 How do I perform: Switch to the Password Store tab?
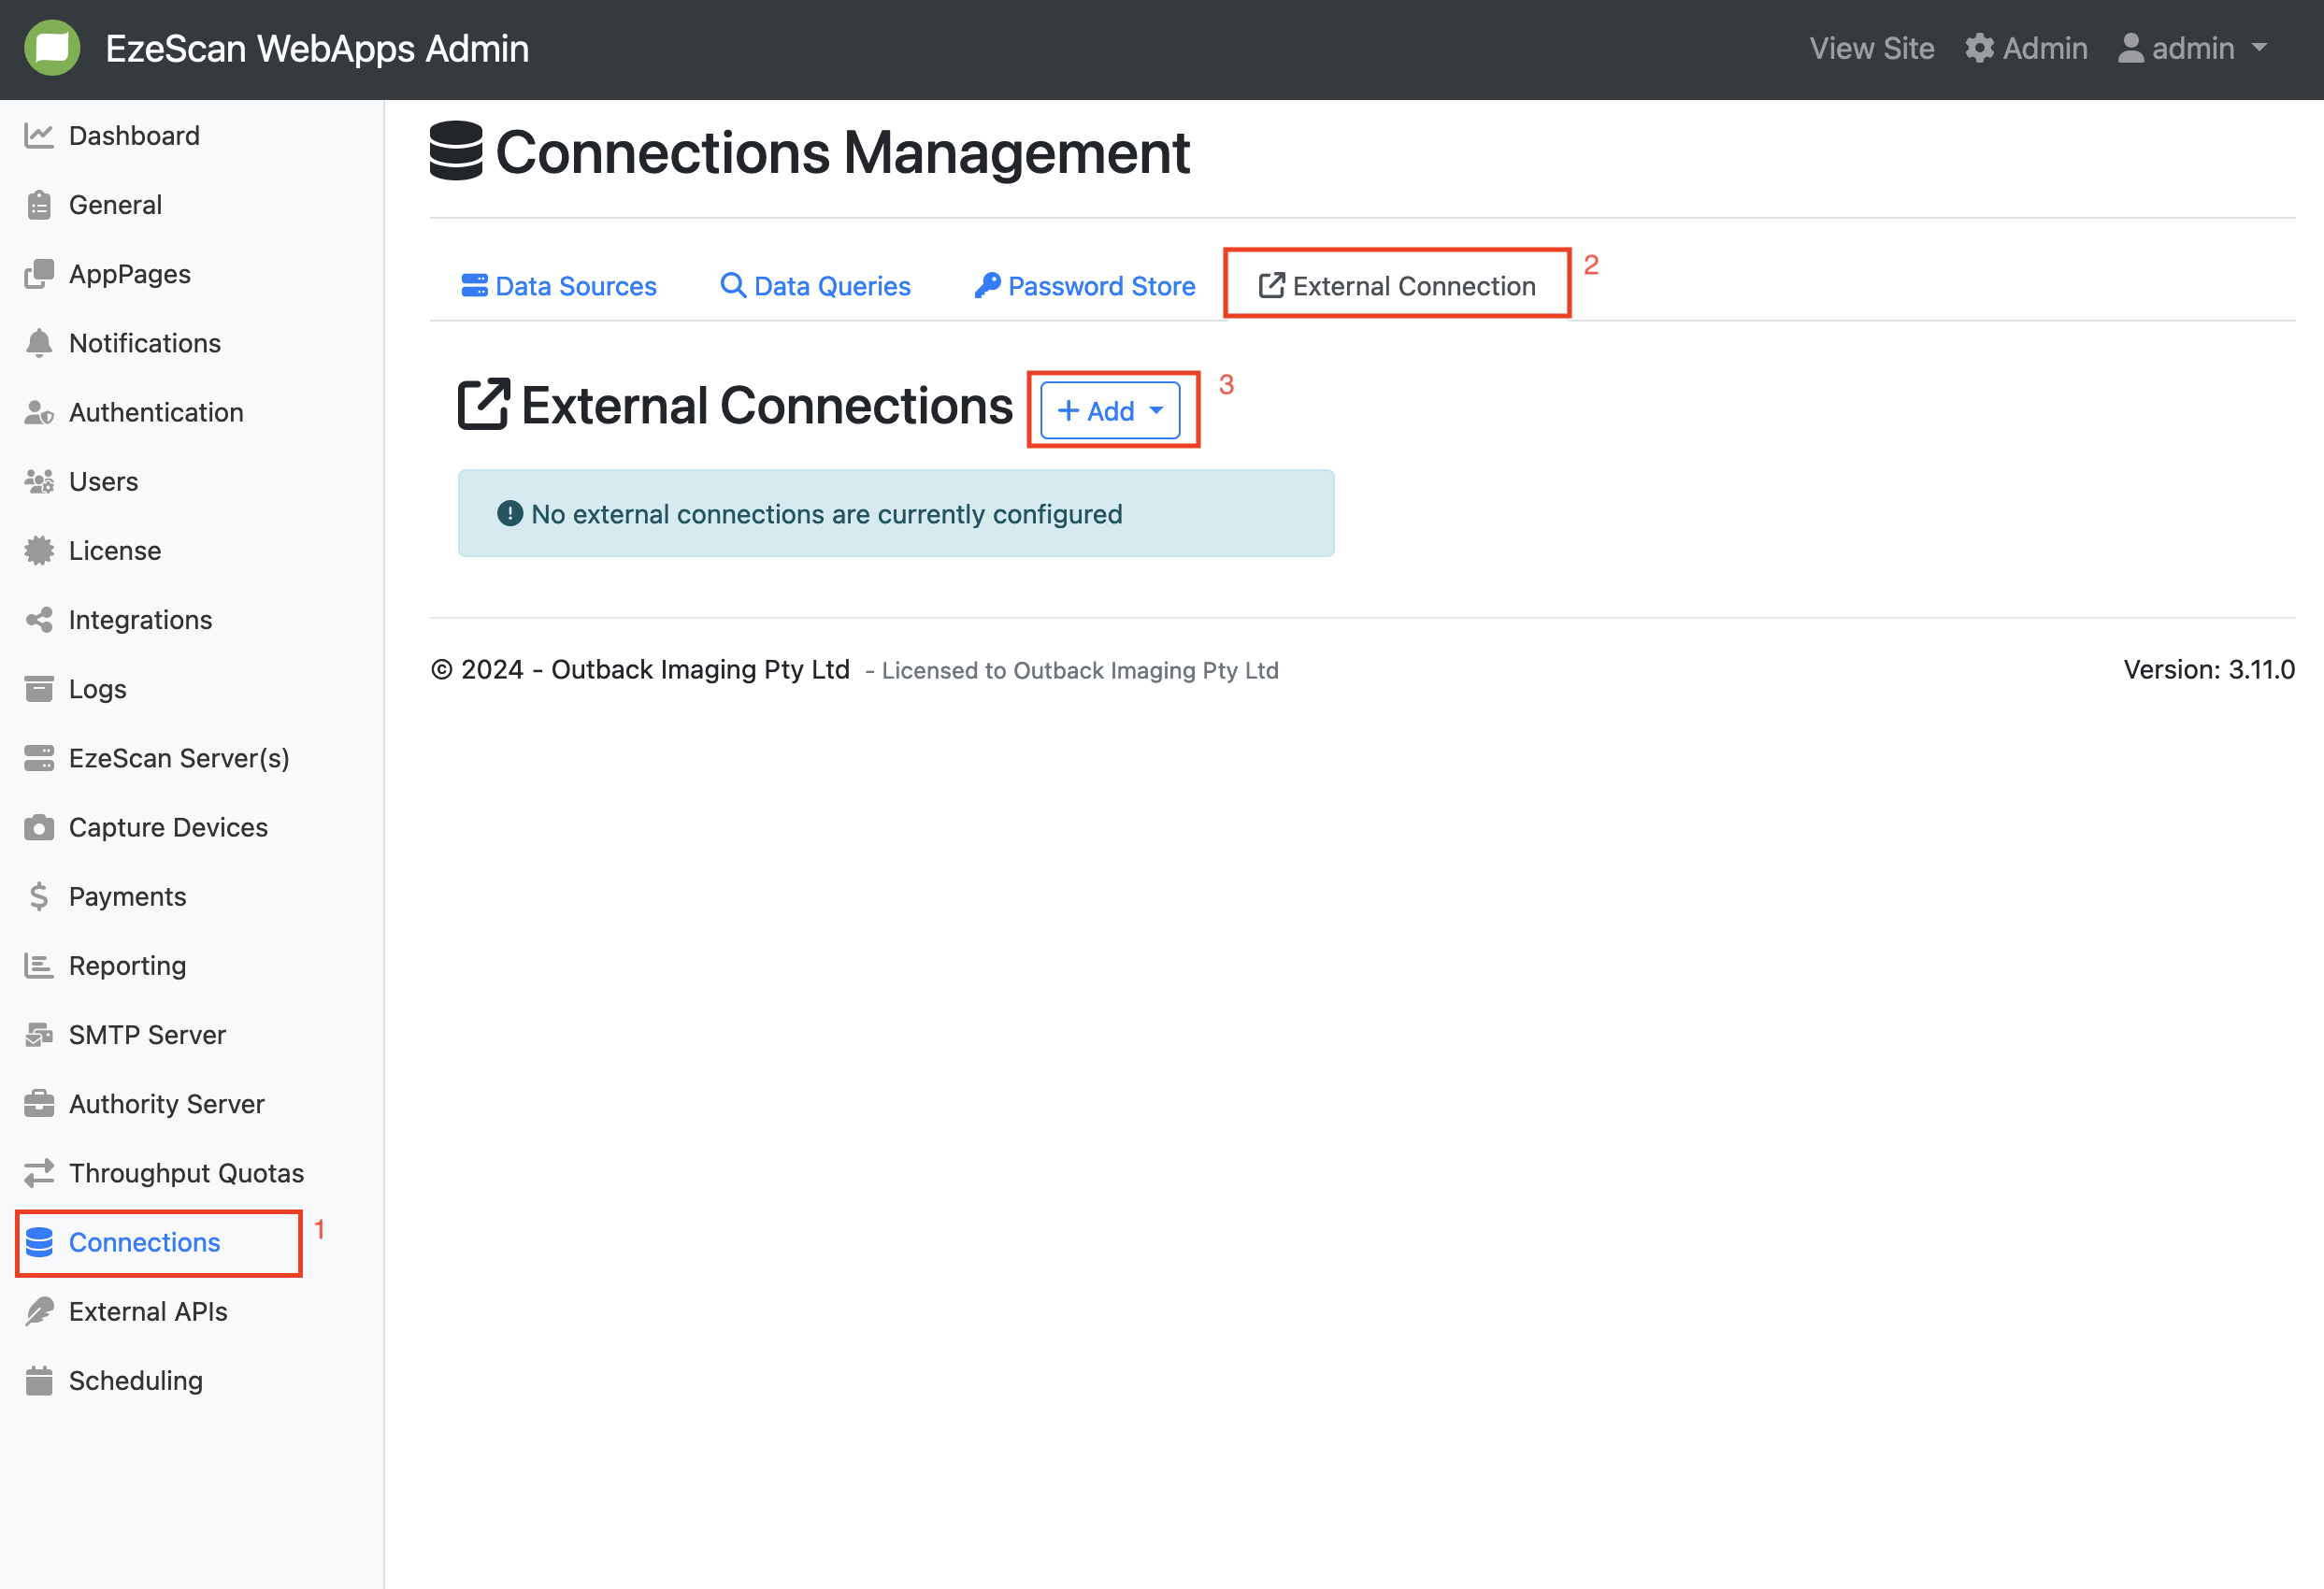point(1085,286)
